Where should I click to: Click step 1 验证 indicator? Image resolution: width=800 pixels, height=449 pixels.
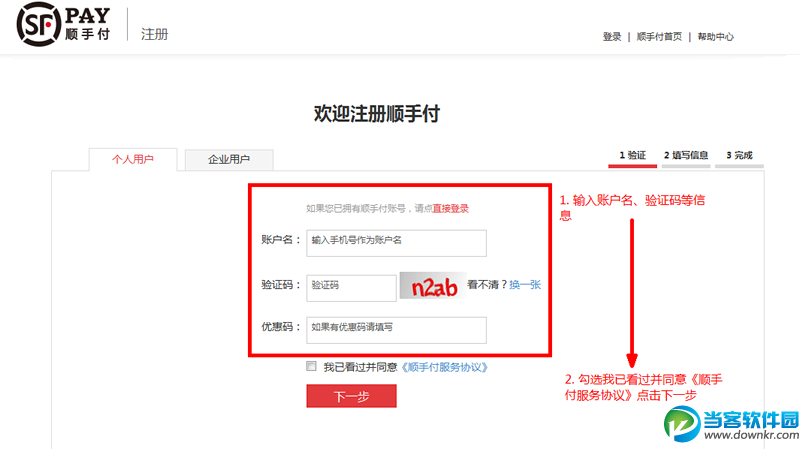point(632,156)
